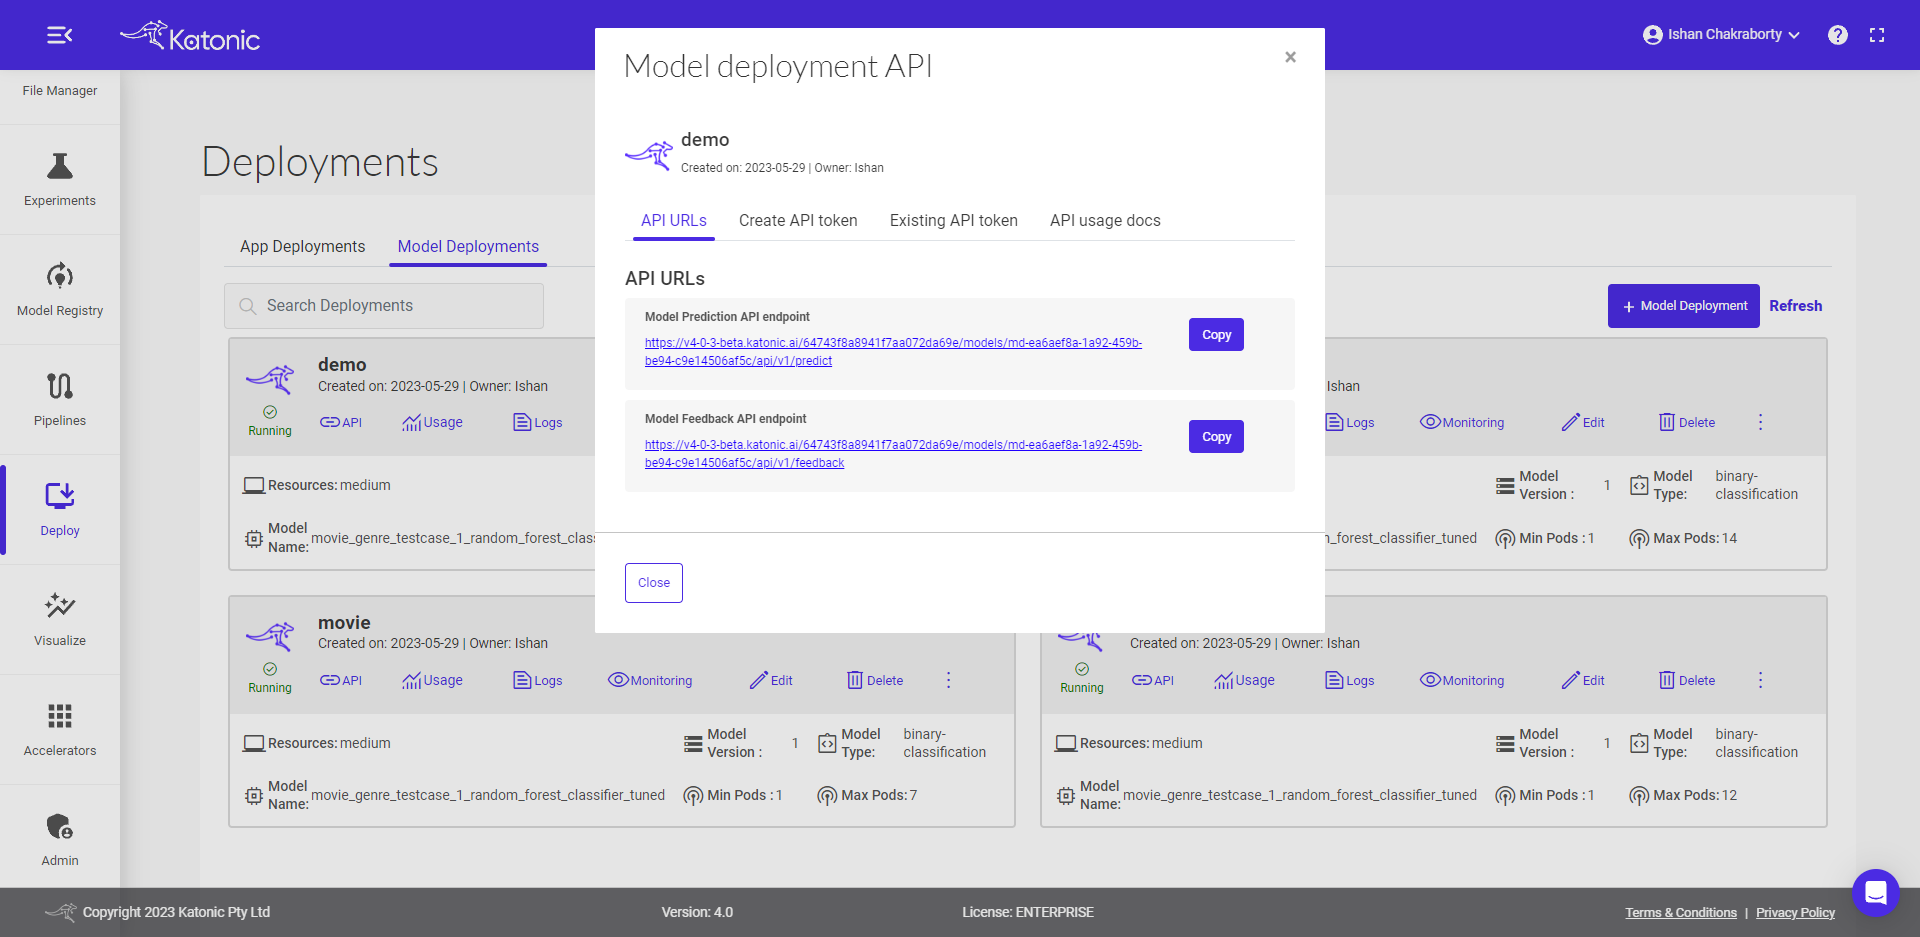View Usage on the Max Pods 12 deployment card
1920x937 pixels.
coord(1244,681)
